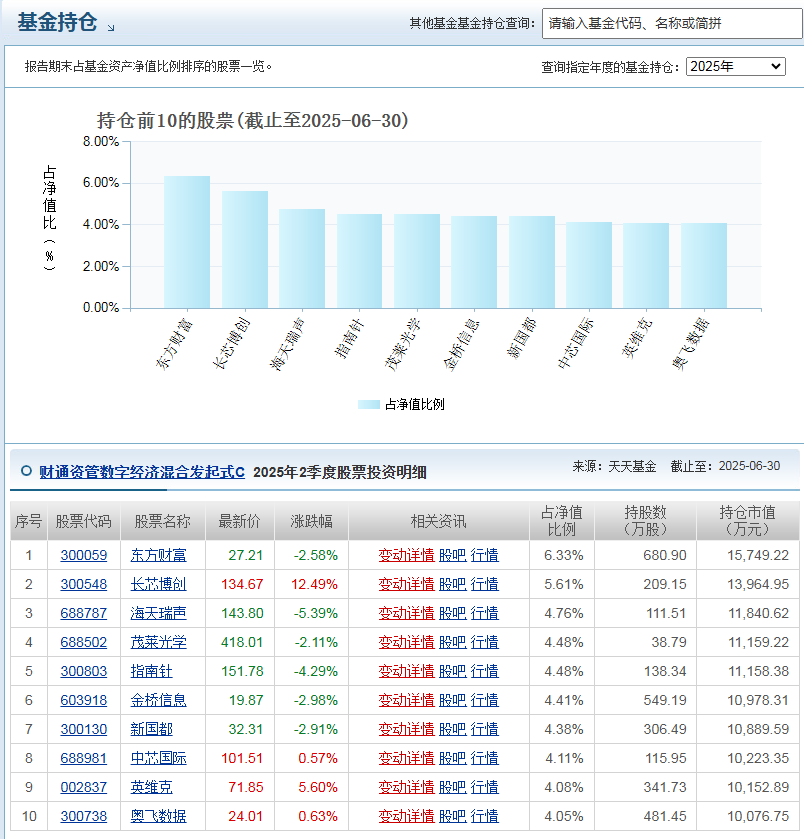Screen dimensions: 804x839
Task: Click the 来源：天天基金 source text
Action: [614, 466]
